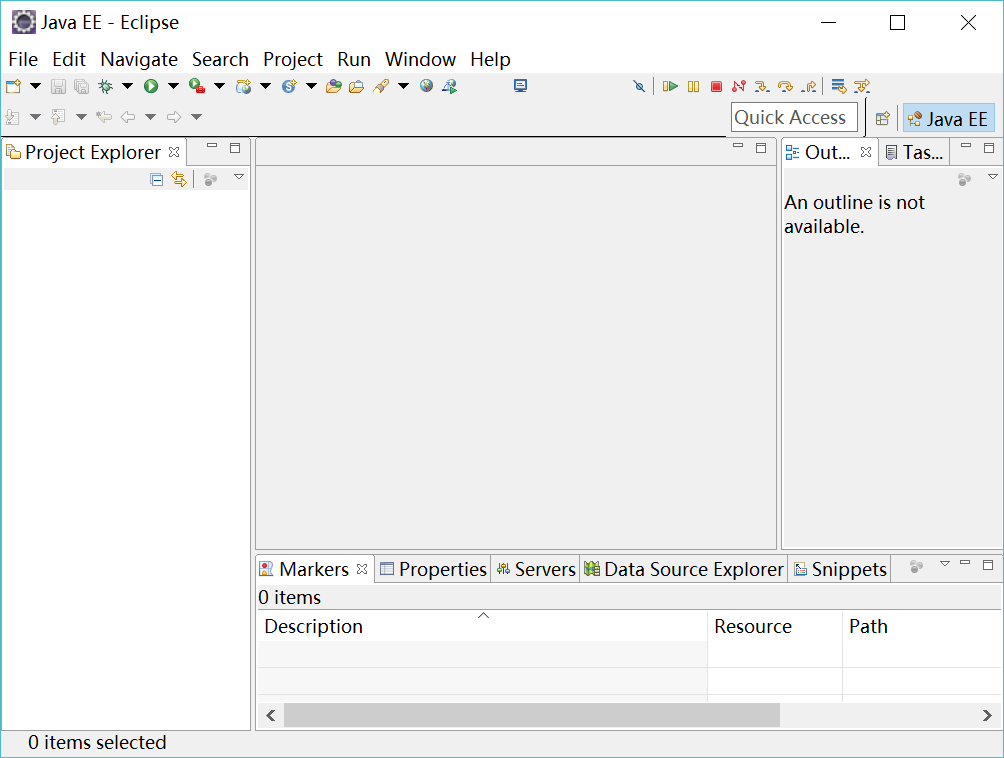
Task: Click the Path column header
Action: pos(922,625)
